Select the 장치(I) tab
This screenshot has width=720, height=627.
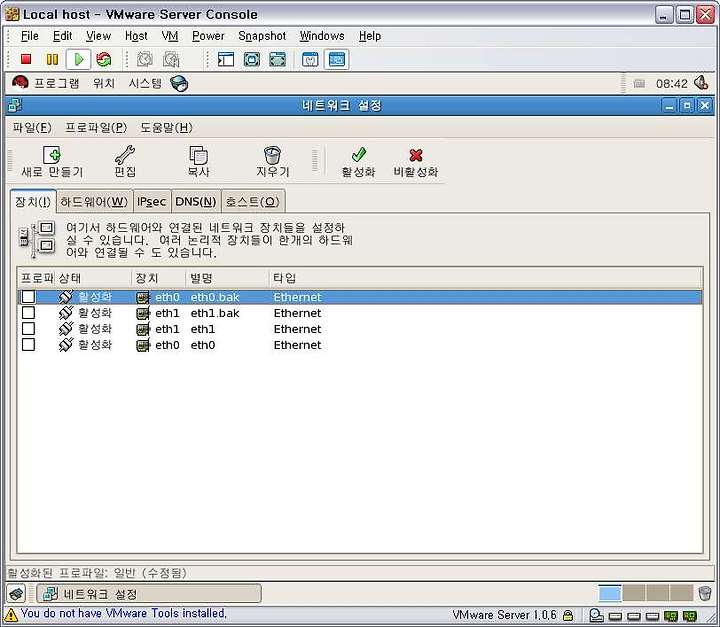(x=33, y=202)
